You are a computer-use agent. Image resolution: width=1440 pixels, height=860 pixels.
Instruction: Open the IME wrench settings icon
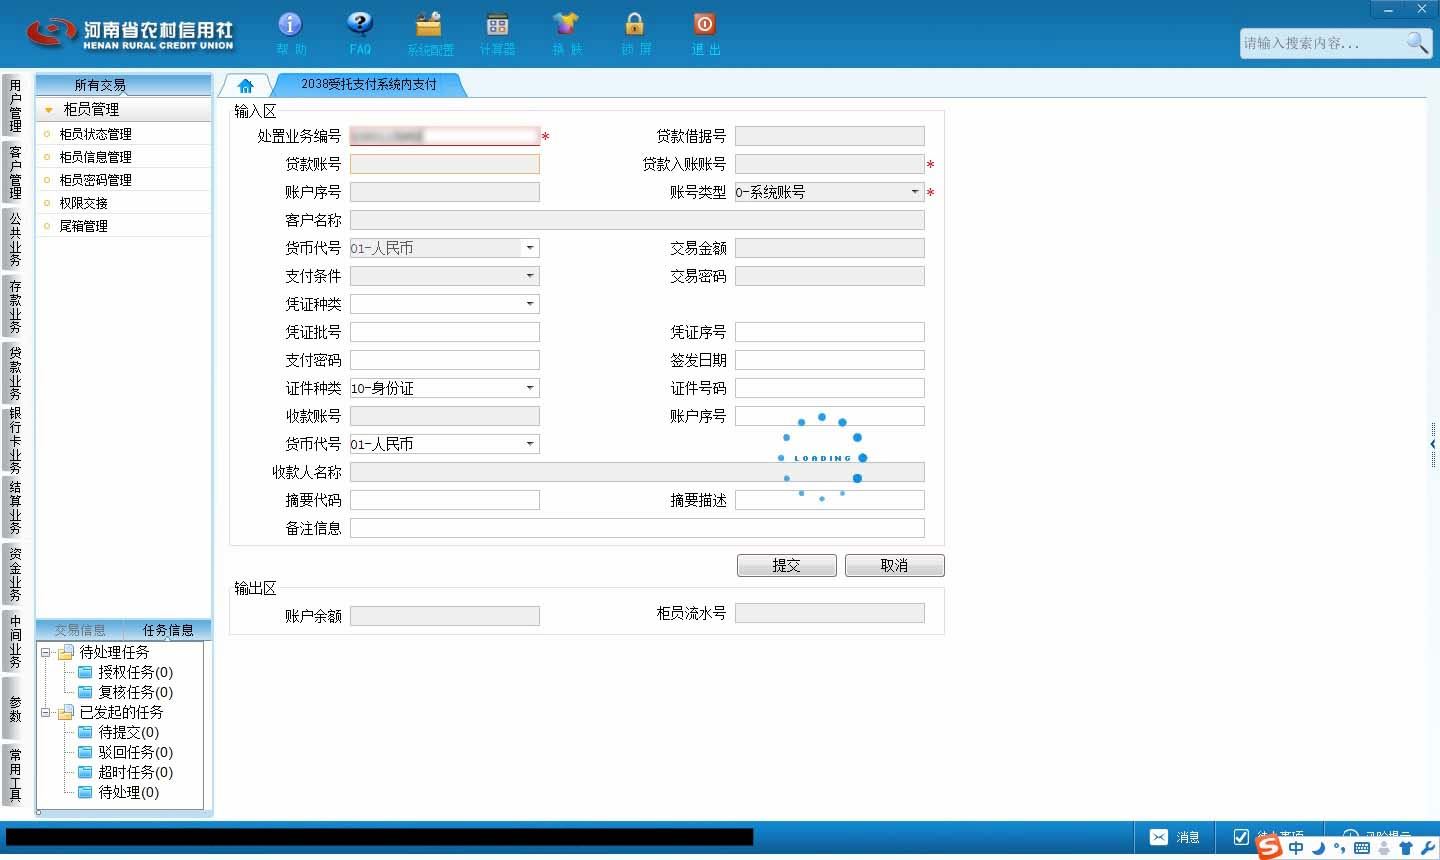click(1427, 847)
